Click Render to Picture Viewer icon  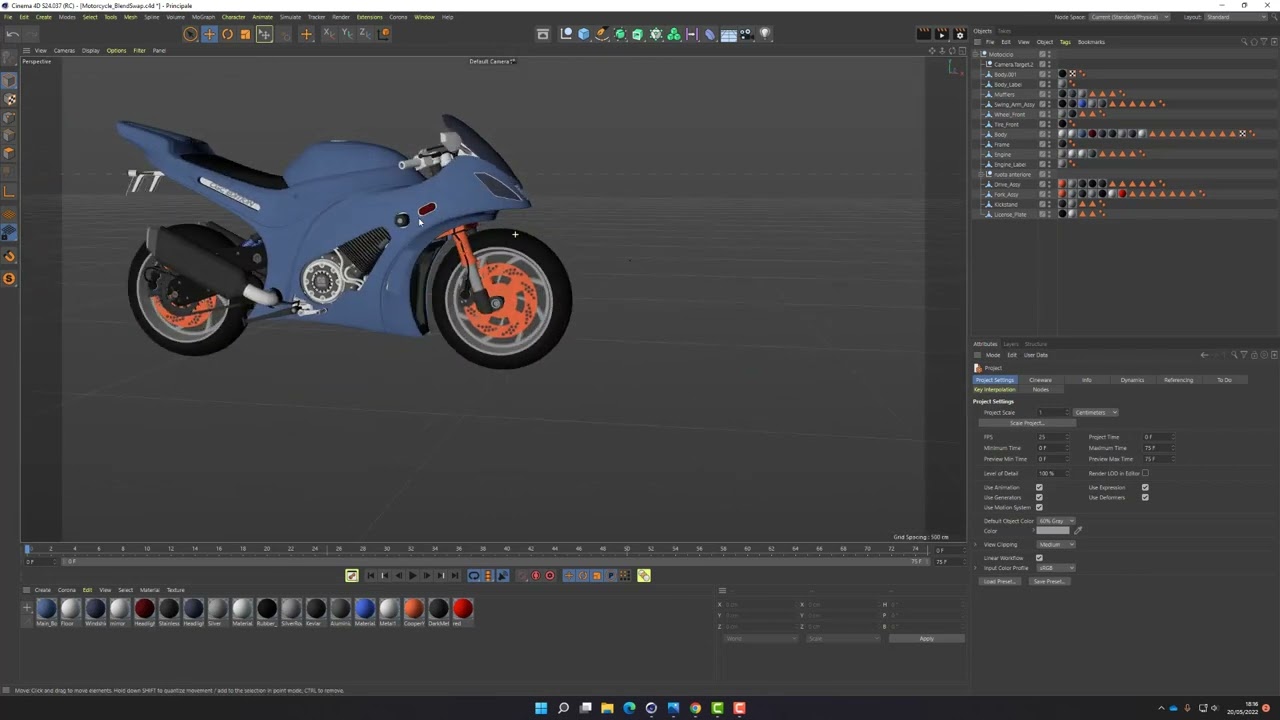click(x=941, y=34)
